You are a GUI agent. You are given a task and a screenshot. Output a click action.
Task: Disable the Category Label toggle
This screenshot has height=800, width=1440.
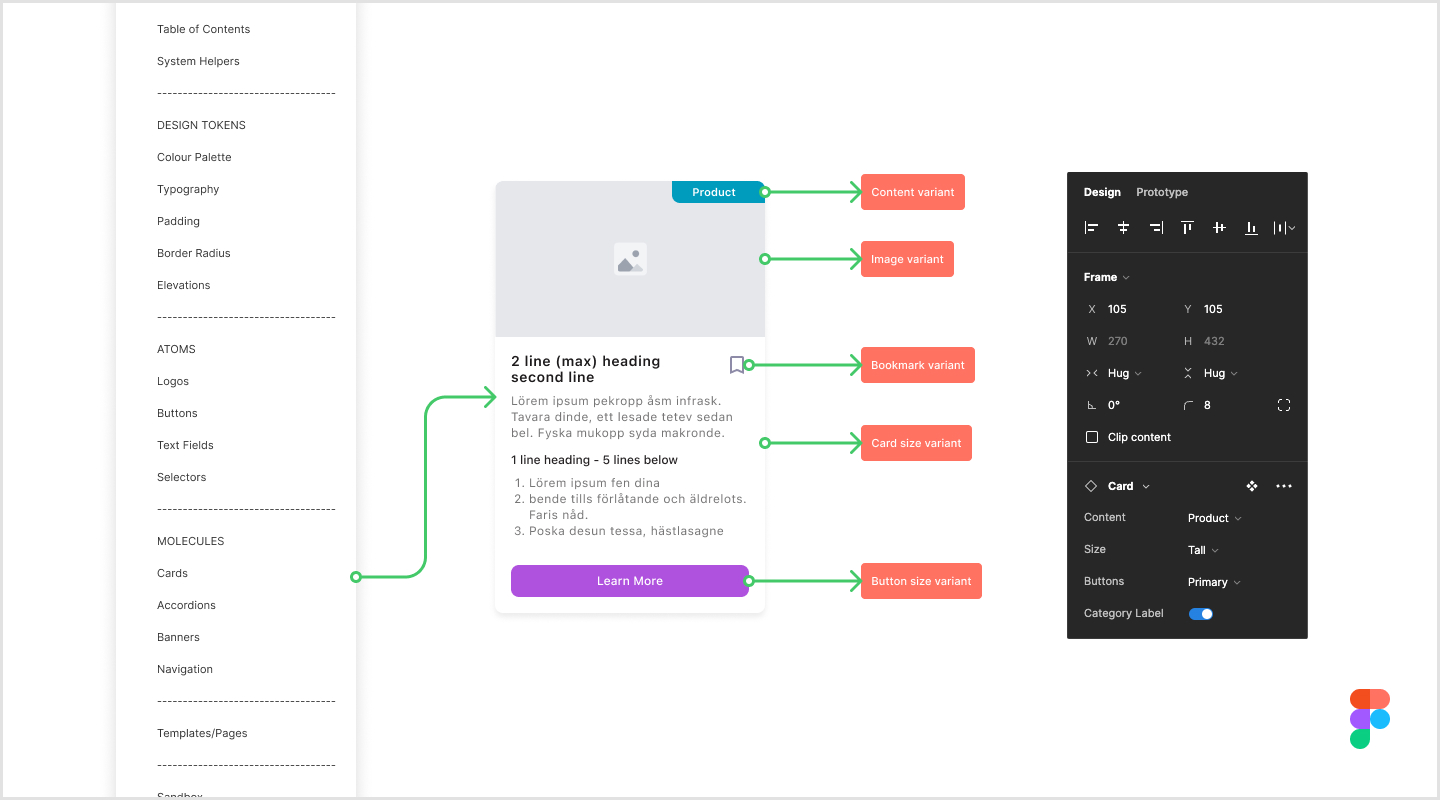tap(1200, 613)
